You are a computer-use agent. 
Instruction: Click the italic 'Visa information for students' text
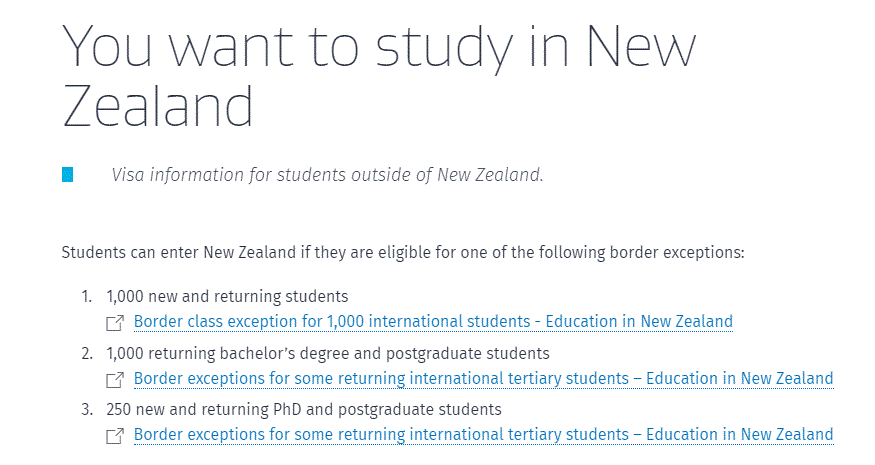(230, 175)
